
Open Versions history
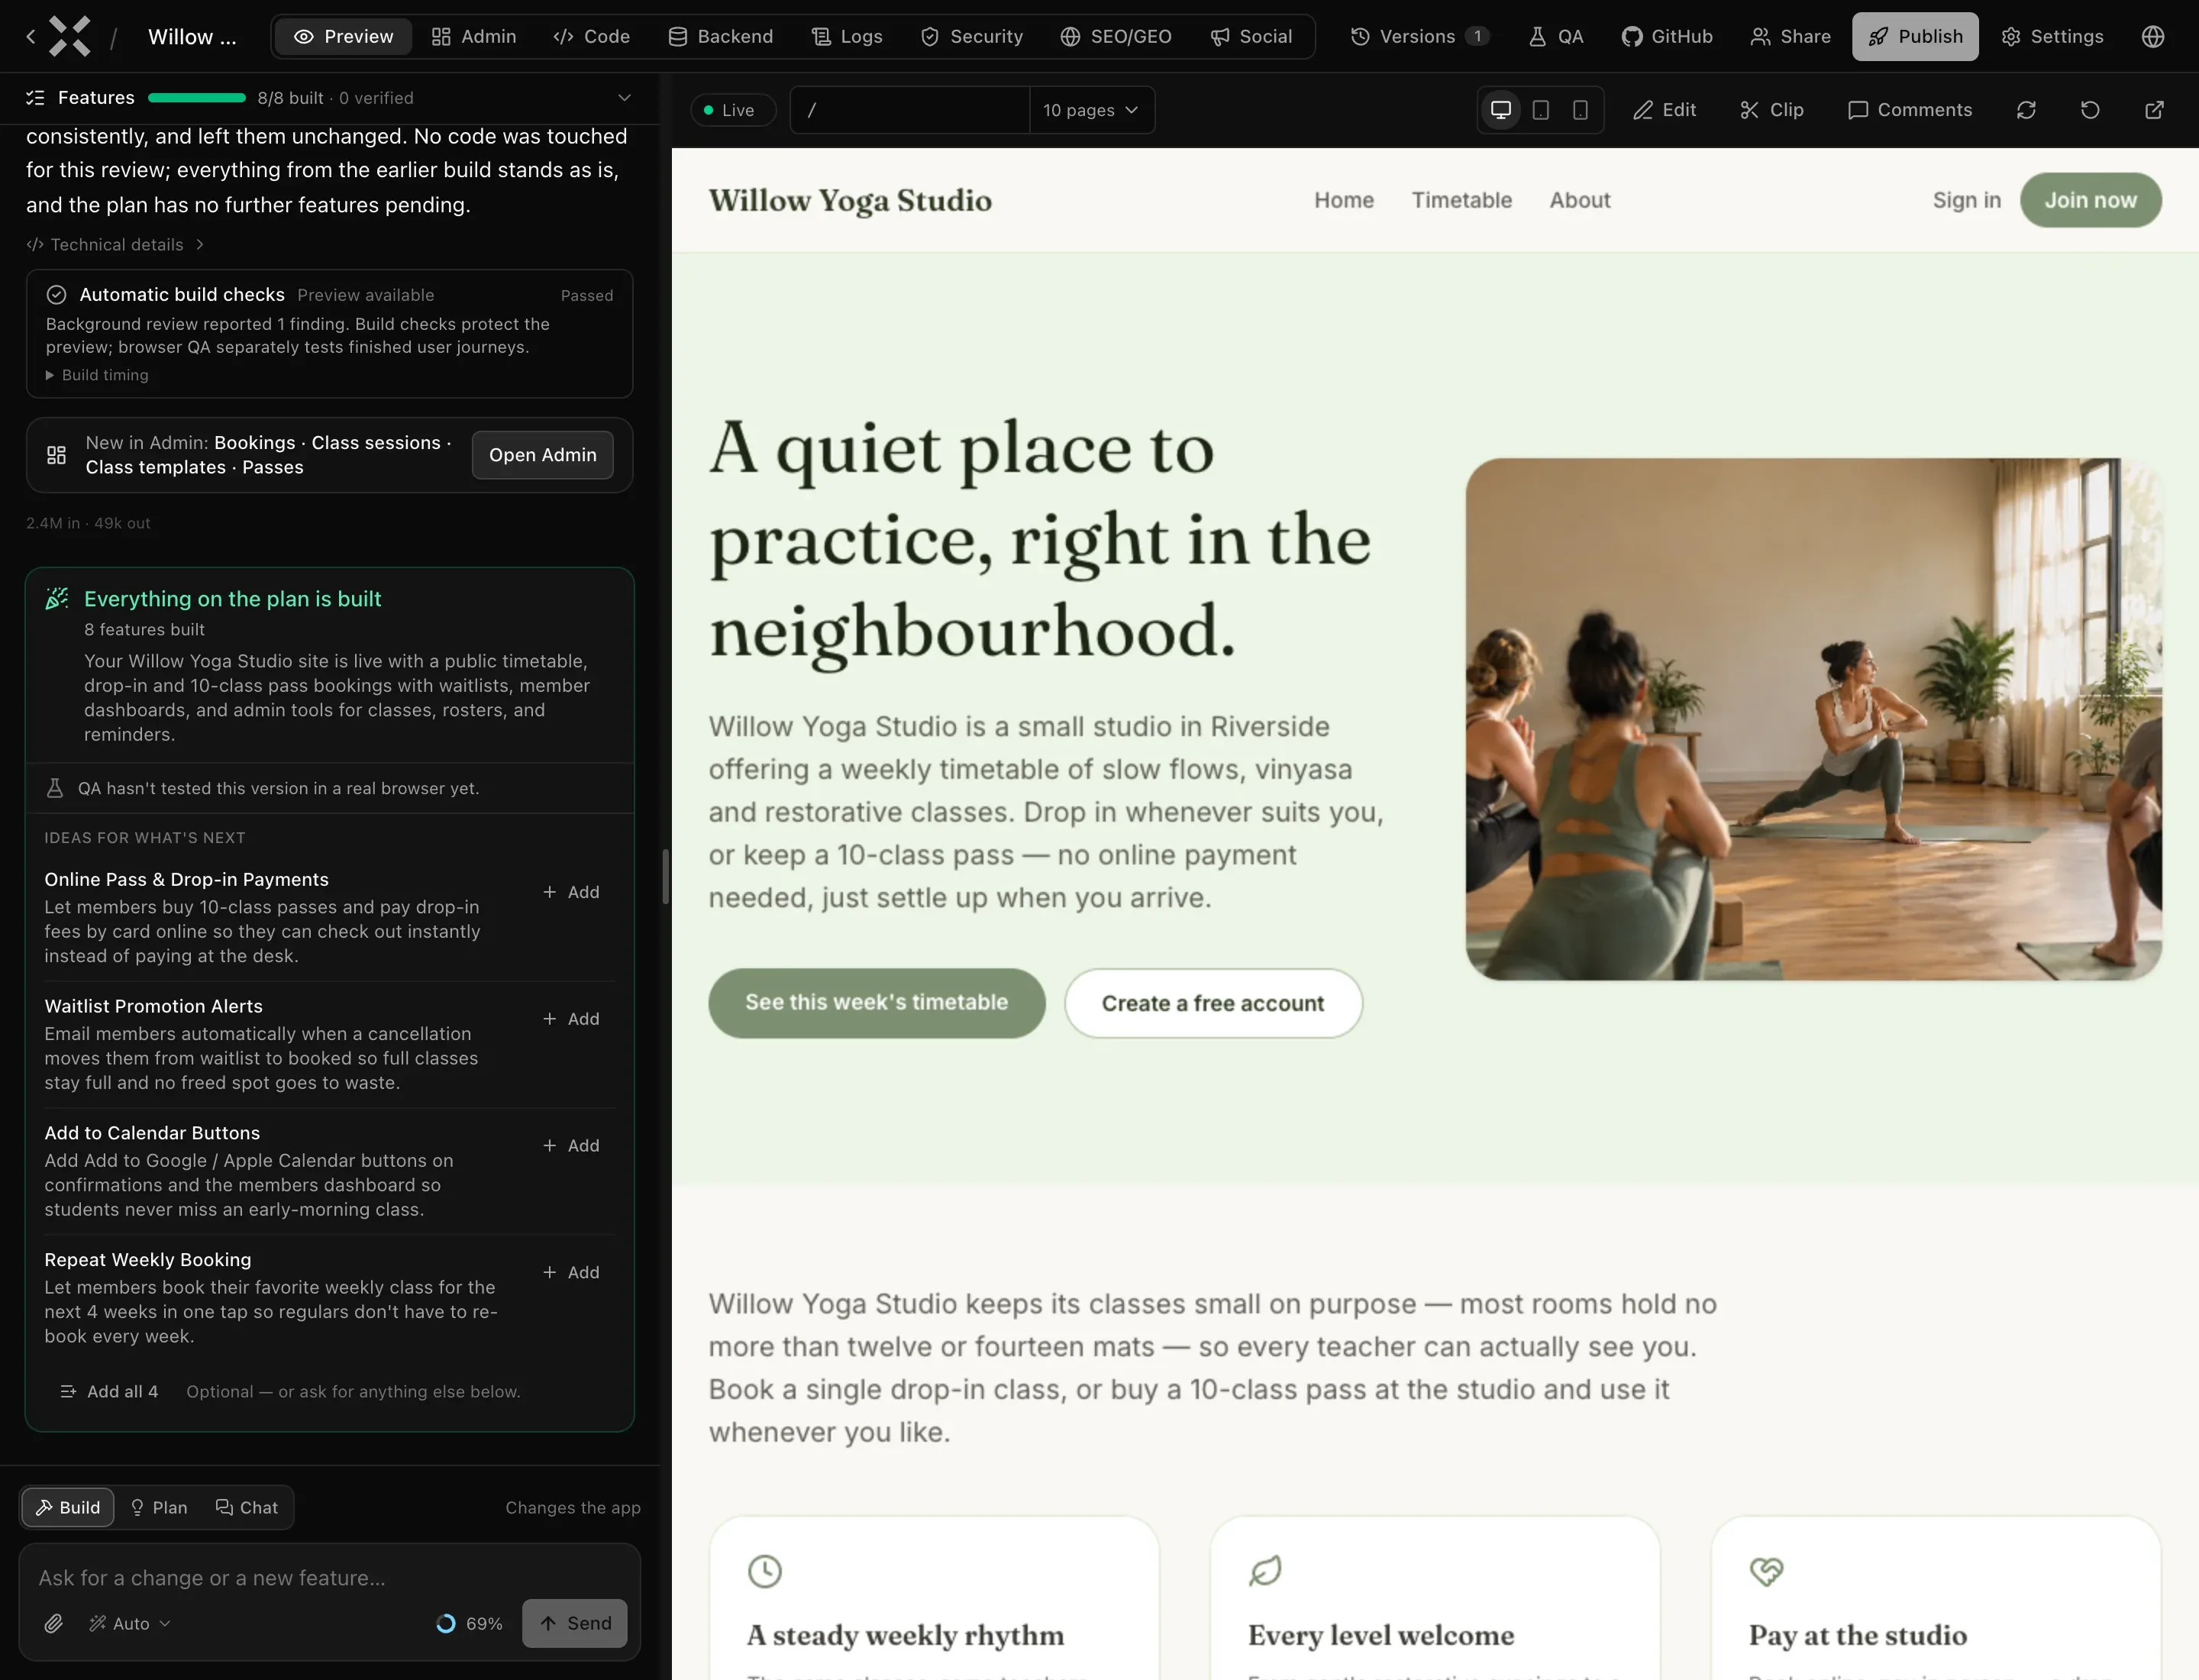(x=1419, y=37)
